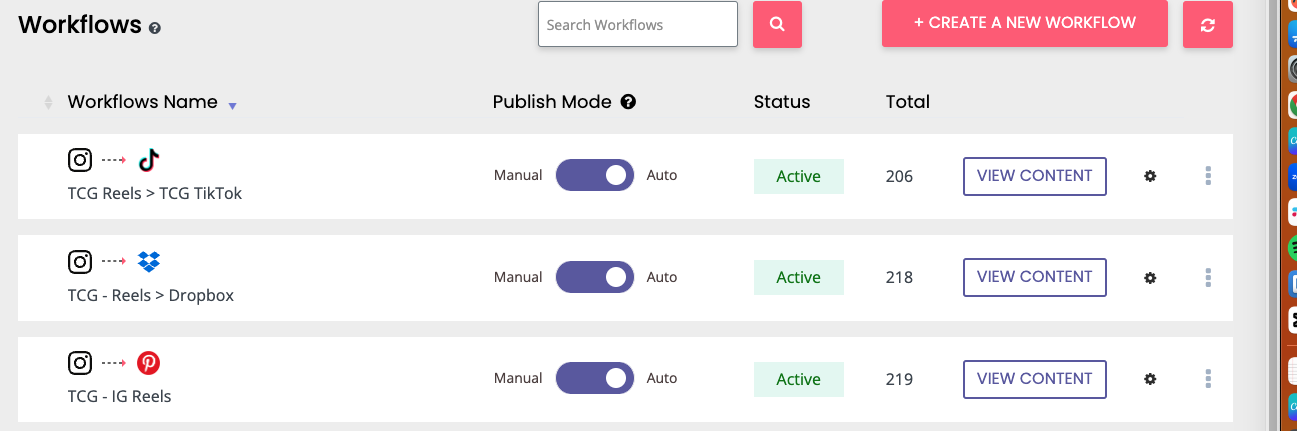Viewport: 1297px width, 431px height.
Task: Click the total count 219
Action: [x=900, y=379]
